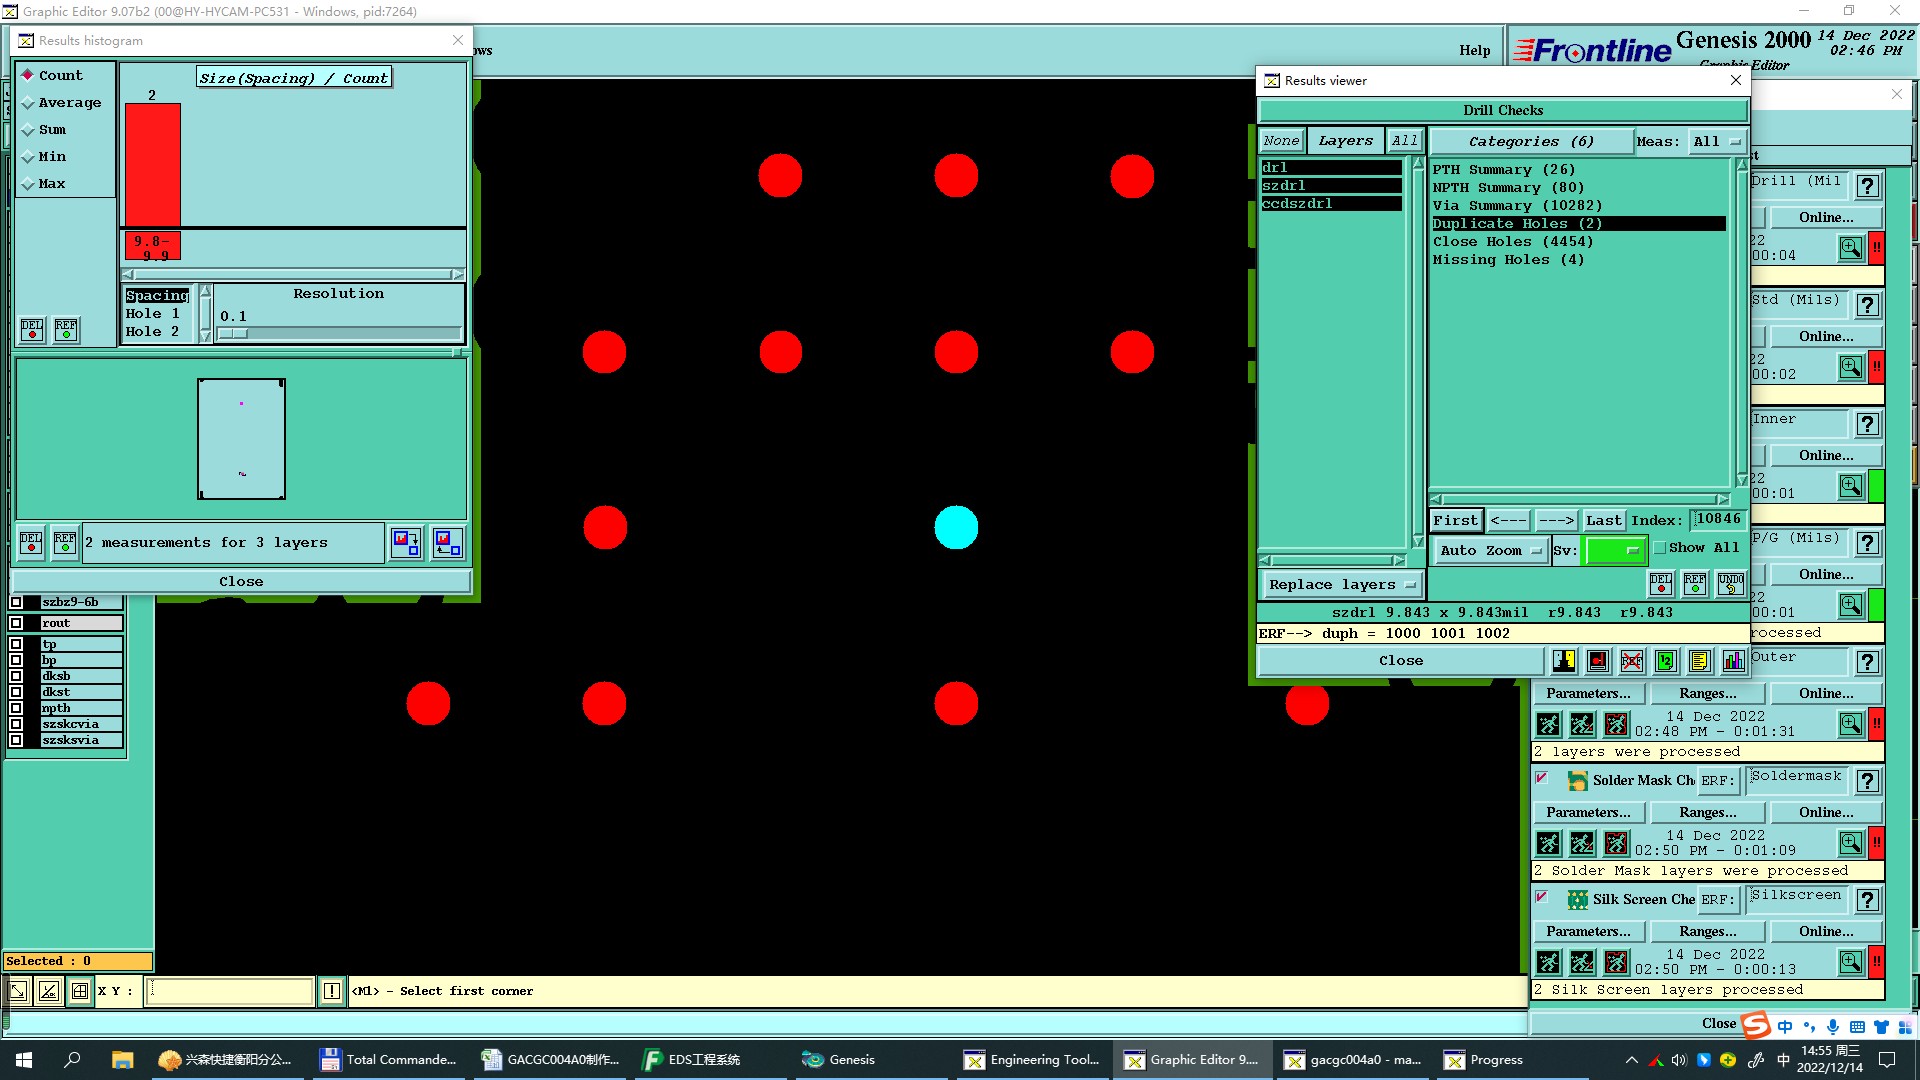The height and width of the screenshot is (1080, 1920).
Task: Open Total Commander from the taskbar
Action: pyautogui.click(x=389, y=1060)
